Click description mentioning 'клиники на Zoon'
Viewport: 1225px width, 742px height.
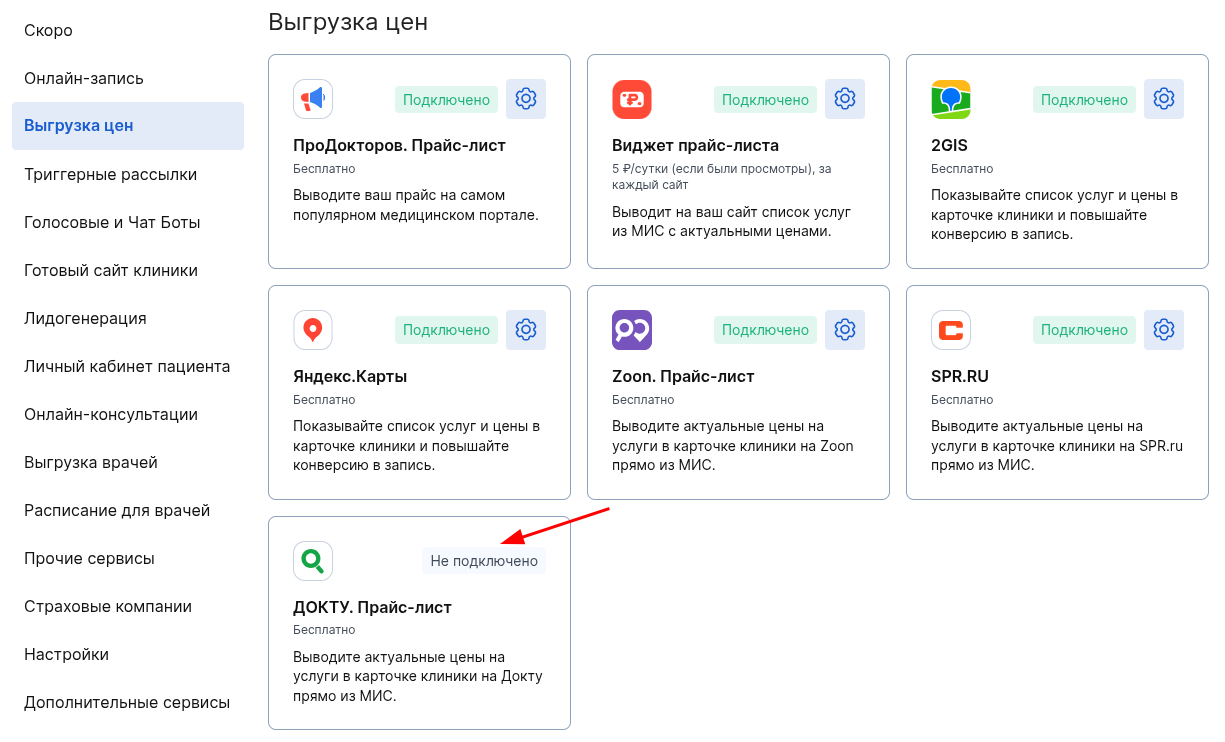coord(733,446)
